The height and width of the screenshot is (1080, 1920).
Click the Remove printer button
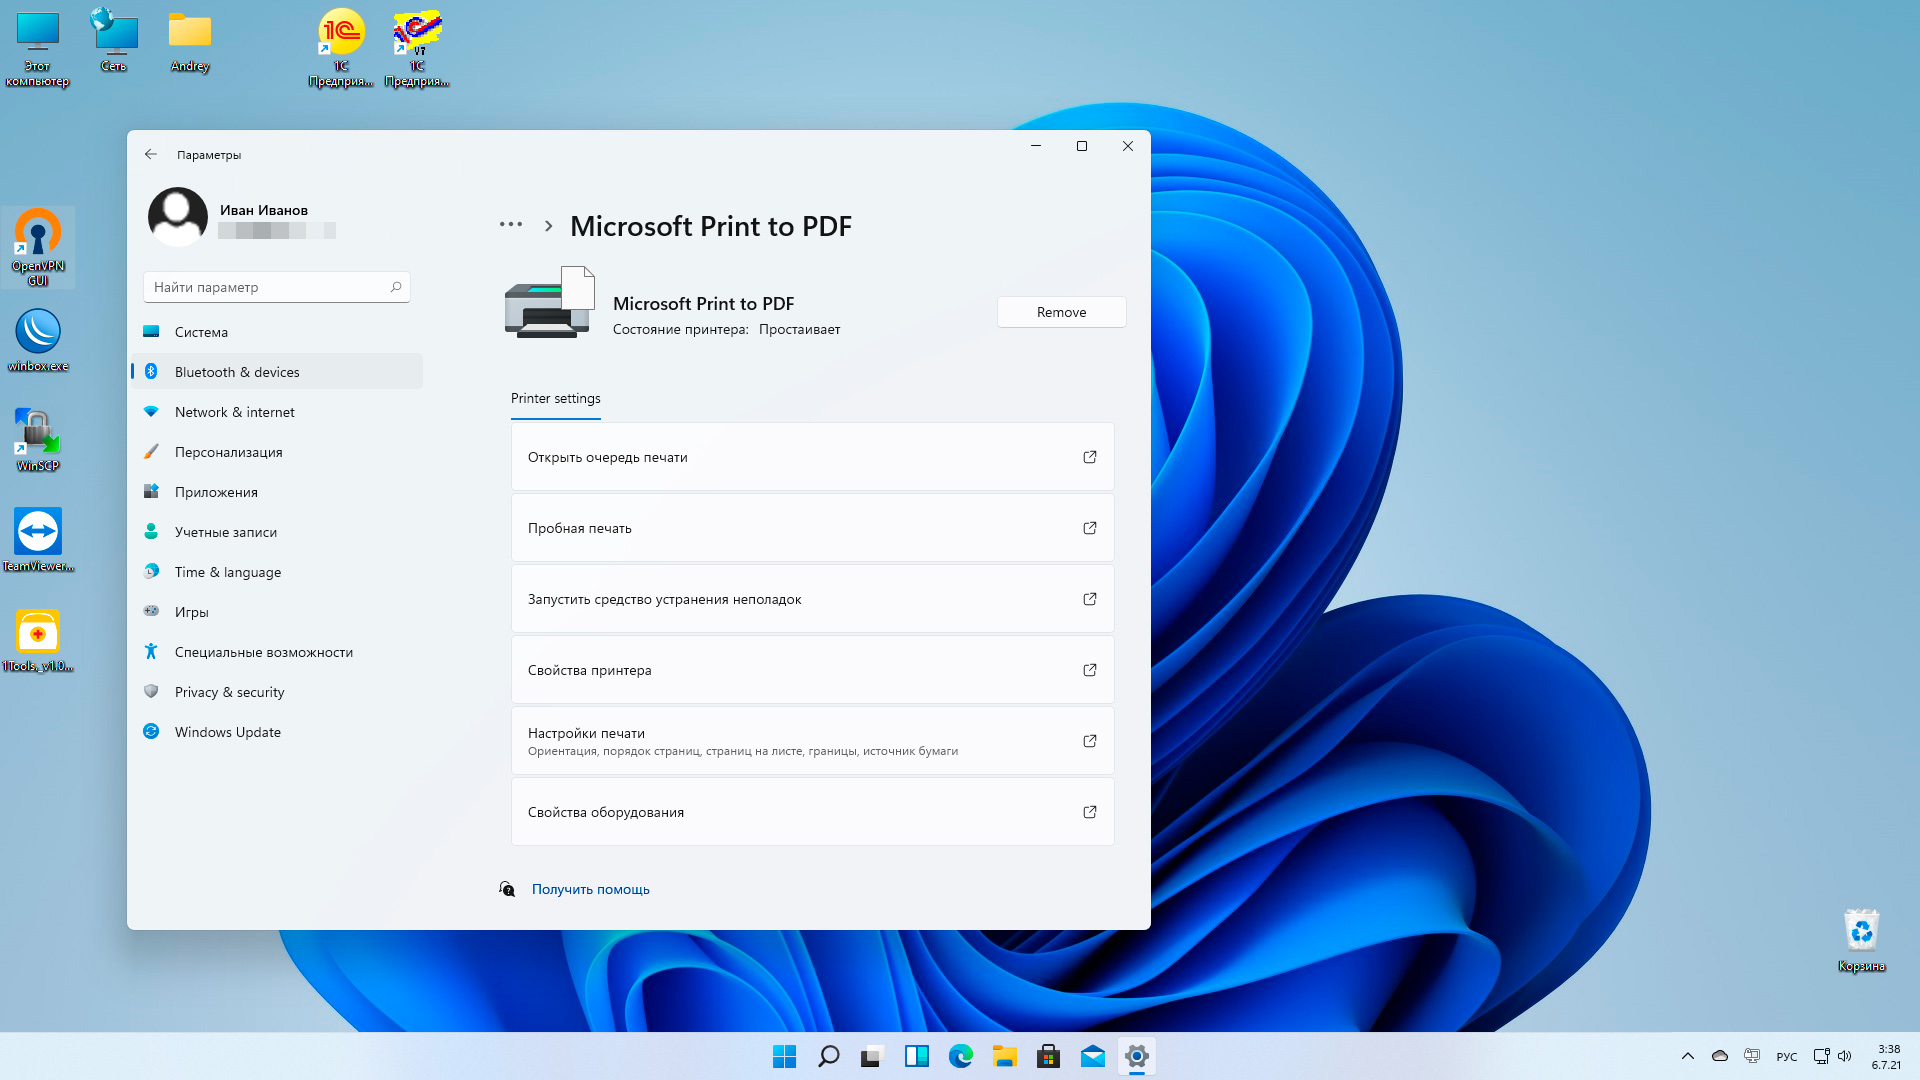point(1061,312)
